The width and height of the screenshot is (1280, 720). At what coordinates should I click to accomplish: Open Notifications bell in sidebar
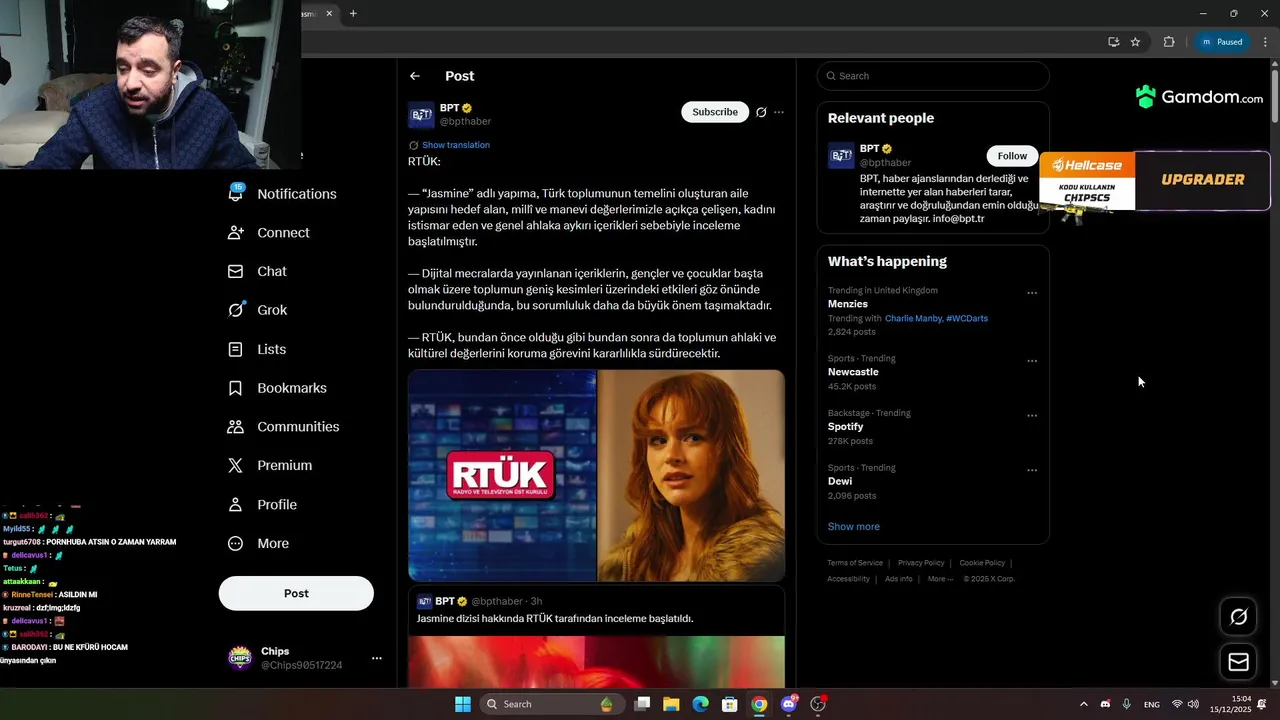pos(236,193)
